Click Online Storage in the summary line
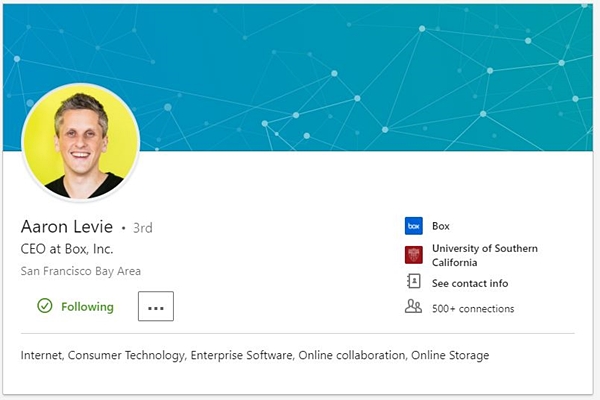The width and height of the screenshot is (600, 400). click(x=450, y=355)
